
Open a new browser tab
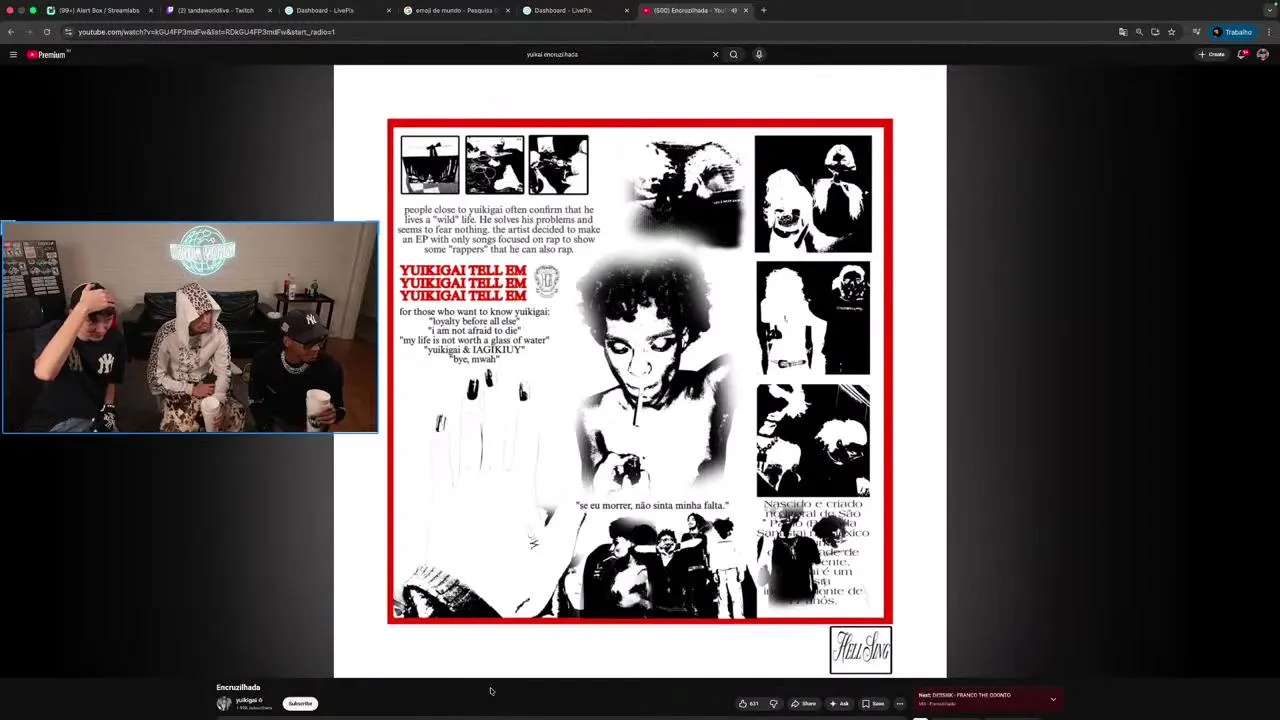point(763,10)
